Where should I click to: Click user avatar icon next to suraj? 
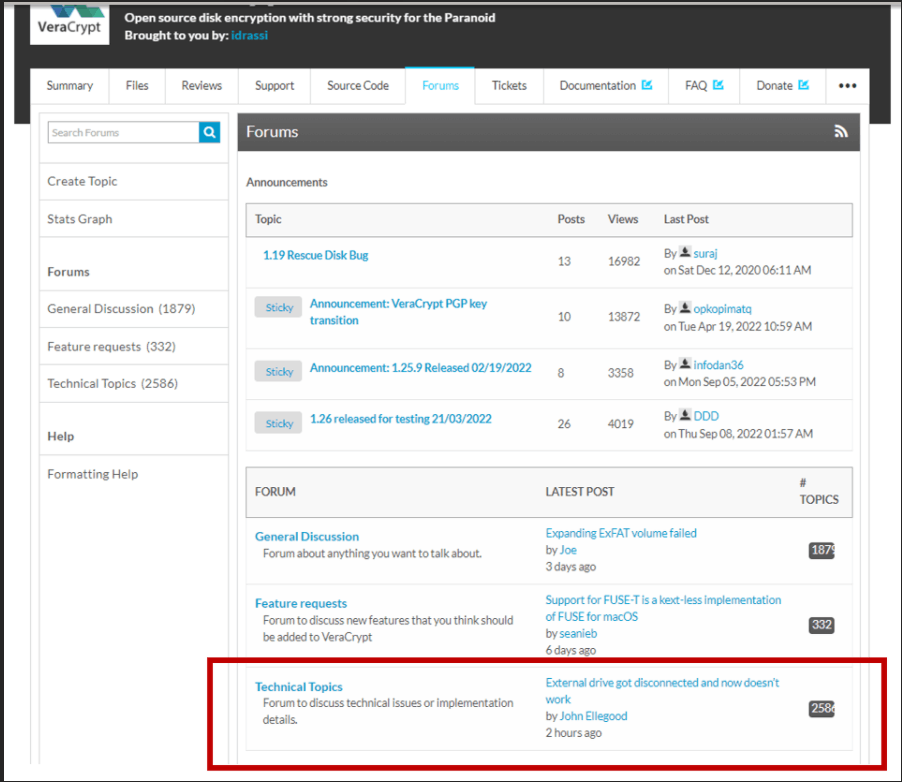[685, 252]
